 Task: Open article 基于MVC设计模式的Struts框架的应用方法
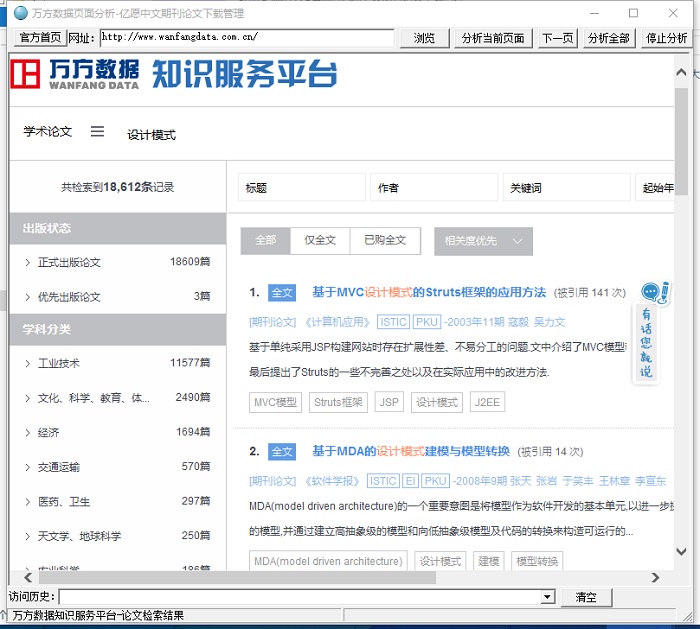pyautogui.click(x=429, y=292)
